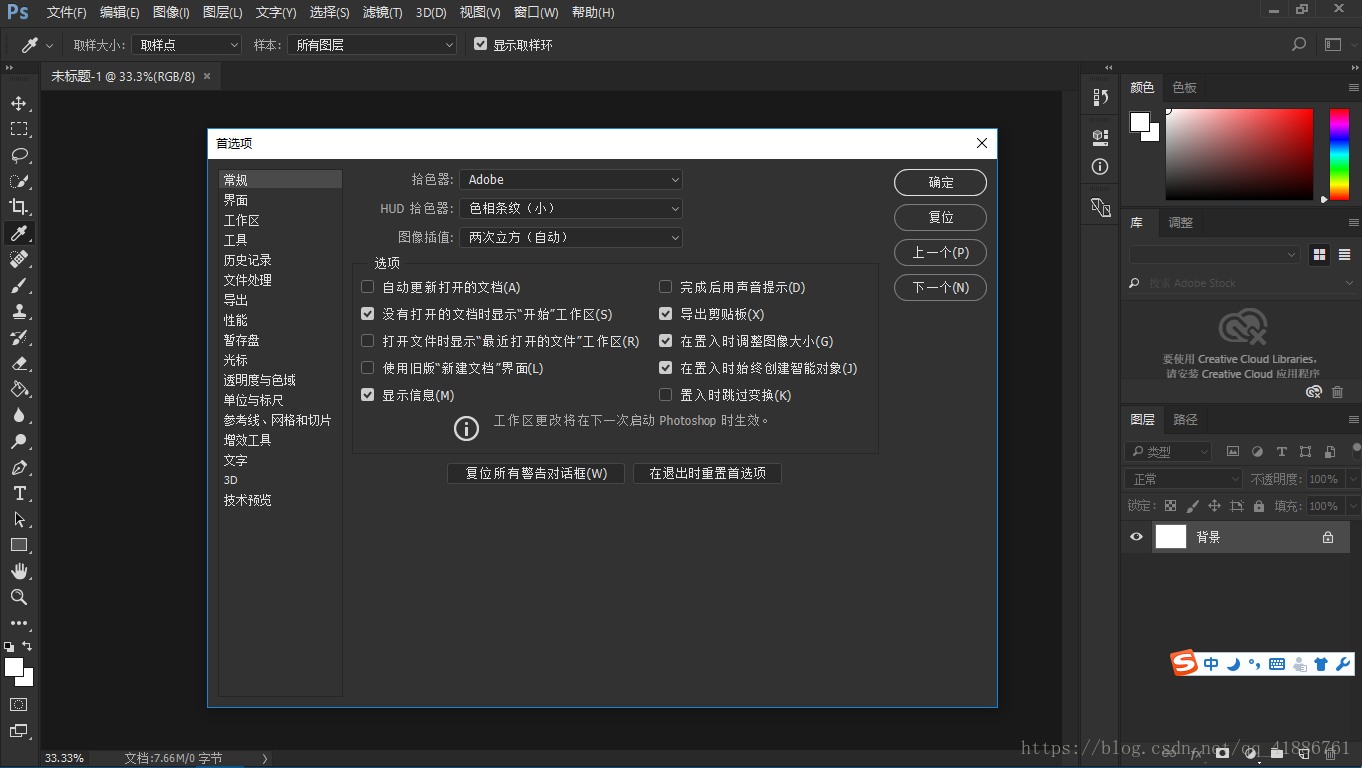Open the 文件(F) menu
The width and height of the screenshot is (1362, 768).
(x=67, y=13)
